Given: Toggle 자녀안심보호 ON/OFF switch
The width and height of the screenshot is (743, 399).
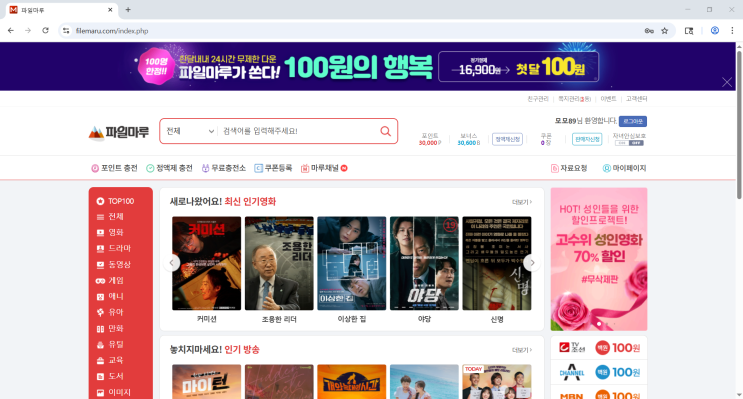Looking at the screenshot, I should click(x=629, y=143).
